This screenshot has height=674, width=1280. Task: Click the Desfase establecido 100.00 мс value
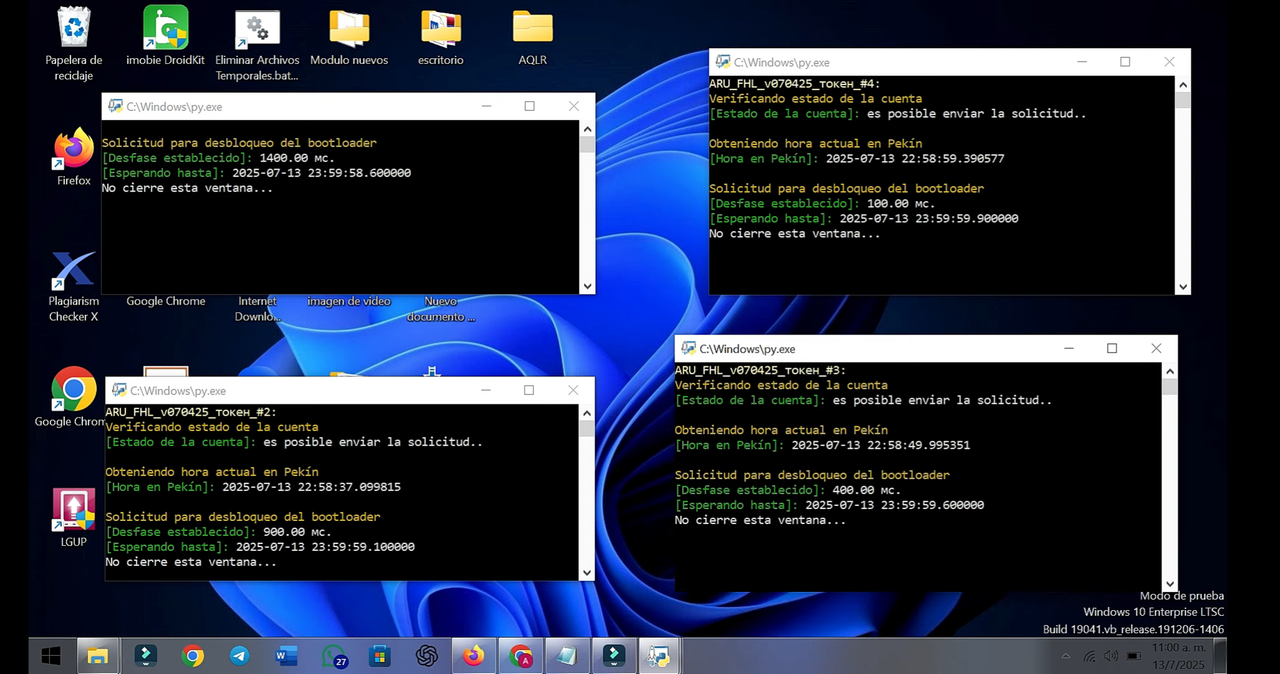(x=901, y=204)
